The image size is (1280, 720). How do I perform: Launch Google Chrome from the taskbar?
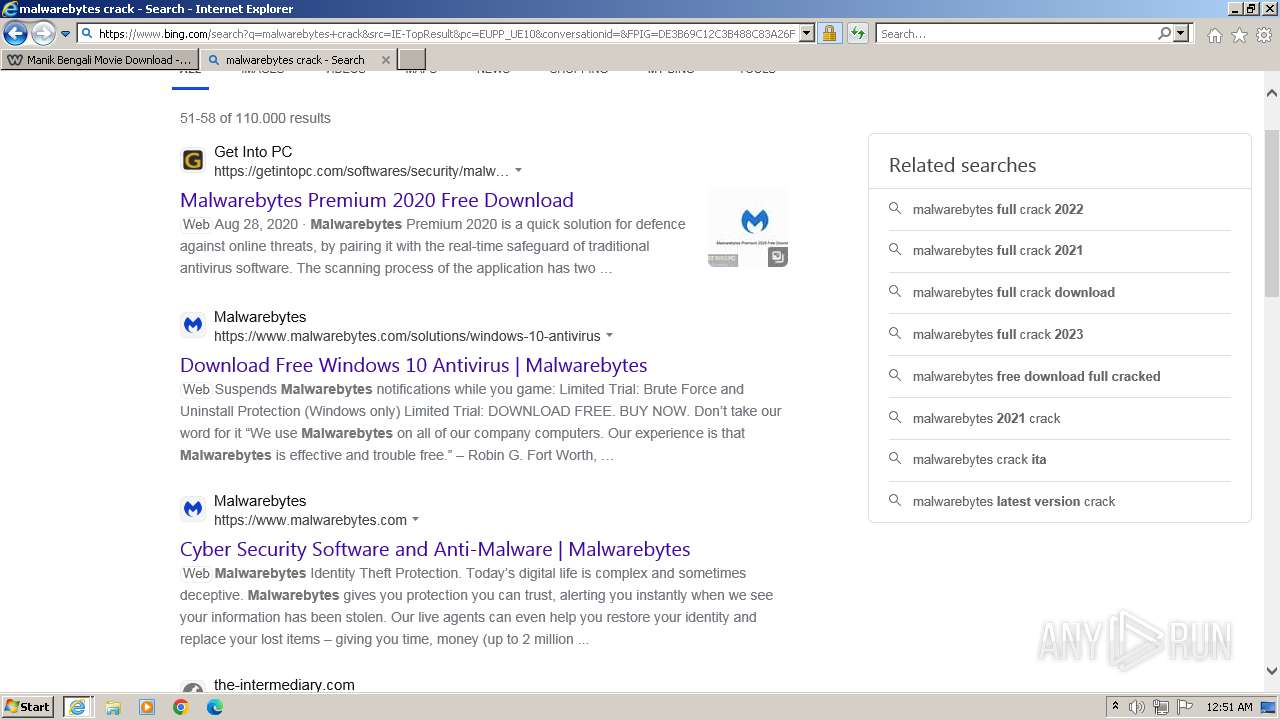point(181,707)
